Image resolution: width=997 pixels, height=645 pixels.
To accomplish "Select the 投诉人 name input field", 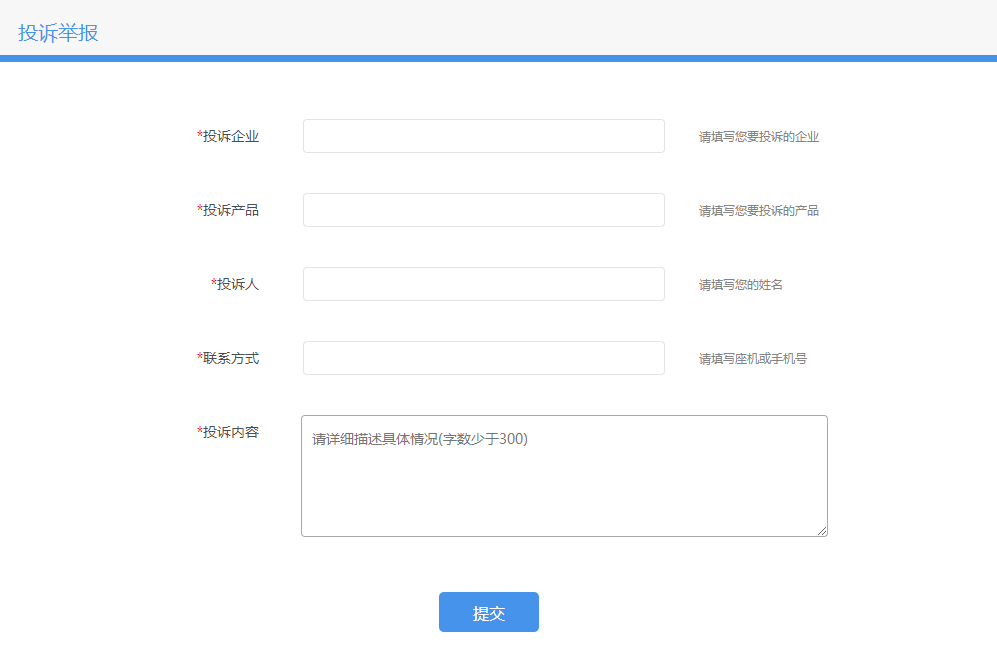I will click(x=483, y=284).
